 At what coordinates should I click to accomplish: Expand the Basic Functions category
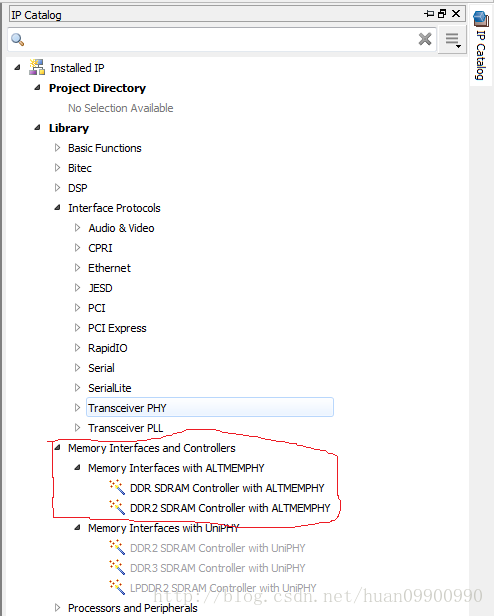pos(57,148)
